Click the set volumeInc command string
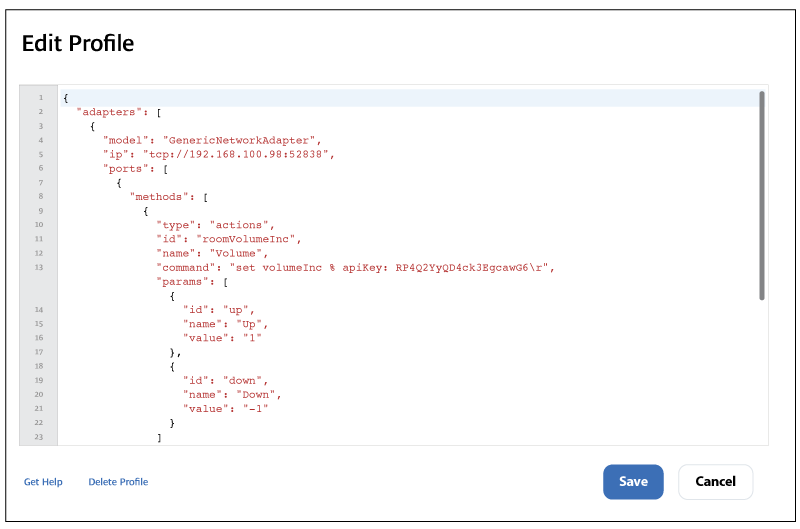Screen dimensions: 800x529 point(390,267)
